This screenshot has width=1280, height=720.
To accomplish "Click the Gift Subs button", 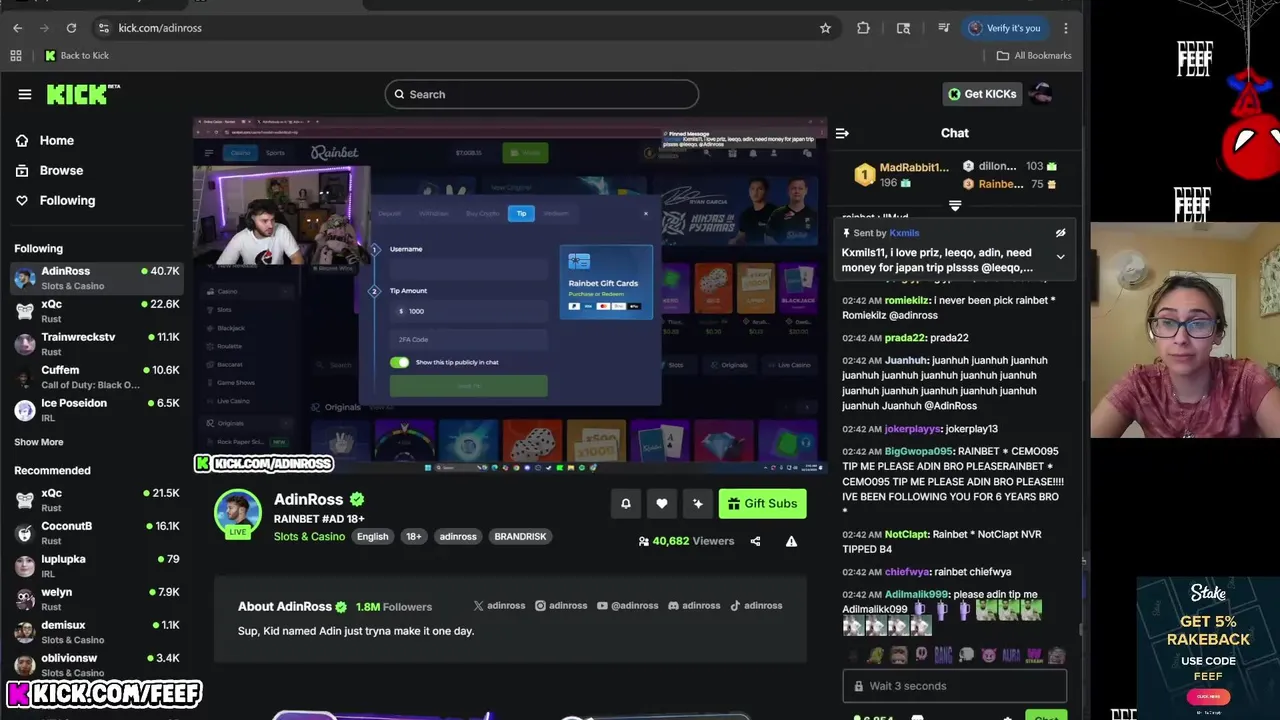I will click(762, 503).
